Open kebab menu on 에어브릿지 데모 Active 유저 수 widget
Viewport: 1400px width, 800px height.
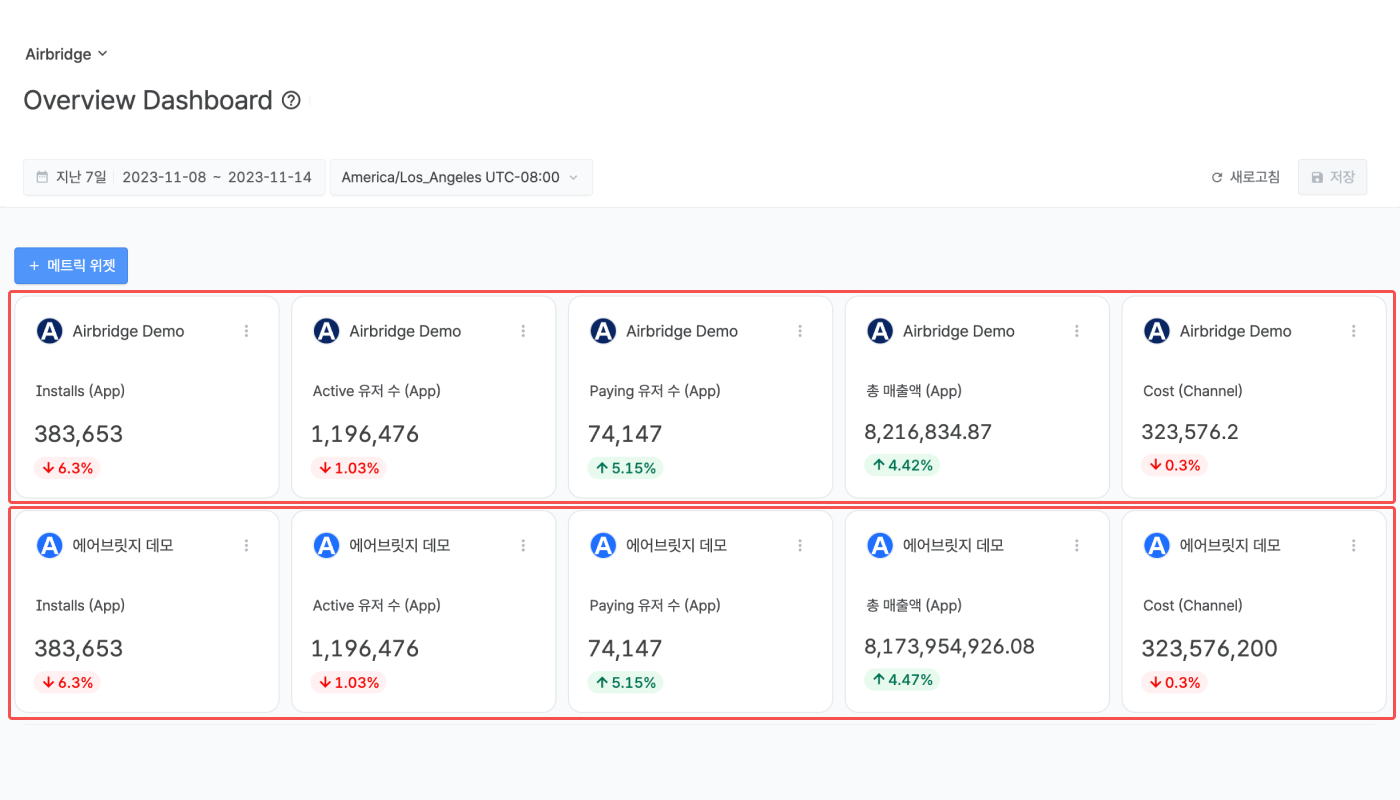(x=523, y=545)
